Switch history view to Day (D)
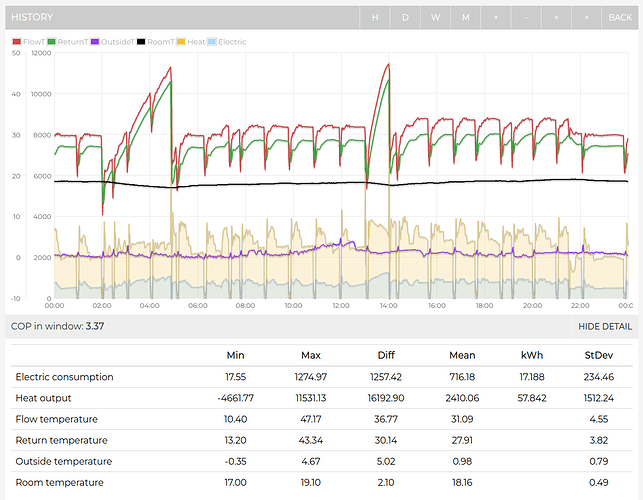 click(x=405, y=17)
